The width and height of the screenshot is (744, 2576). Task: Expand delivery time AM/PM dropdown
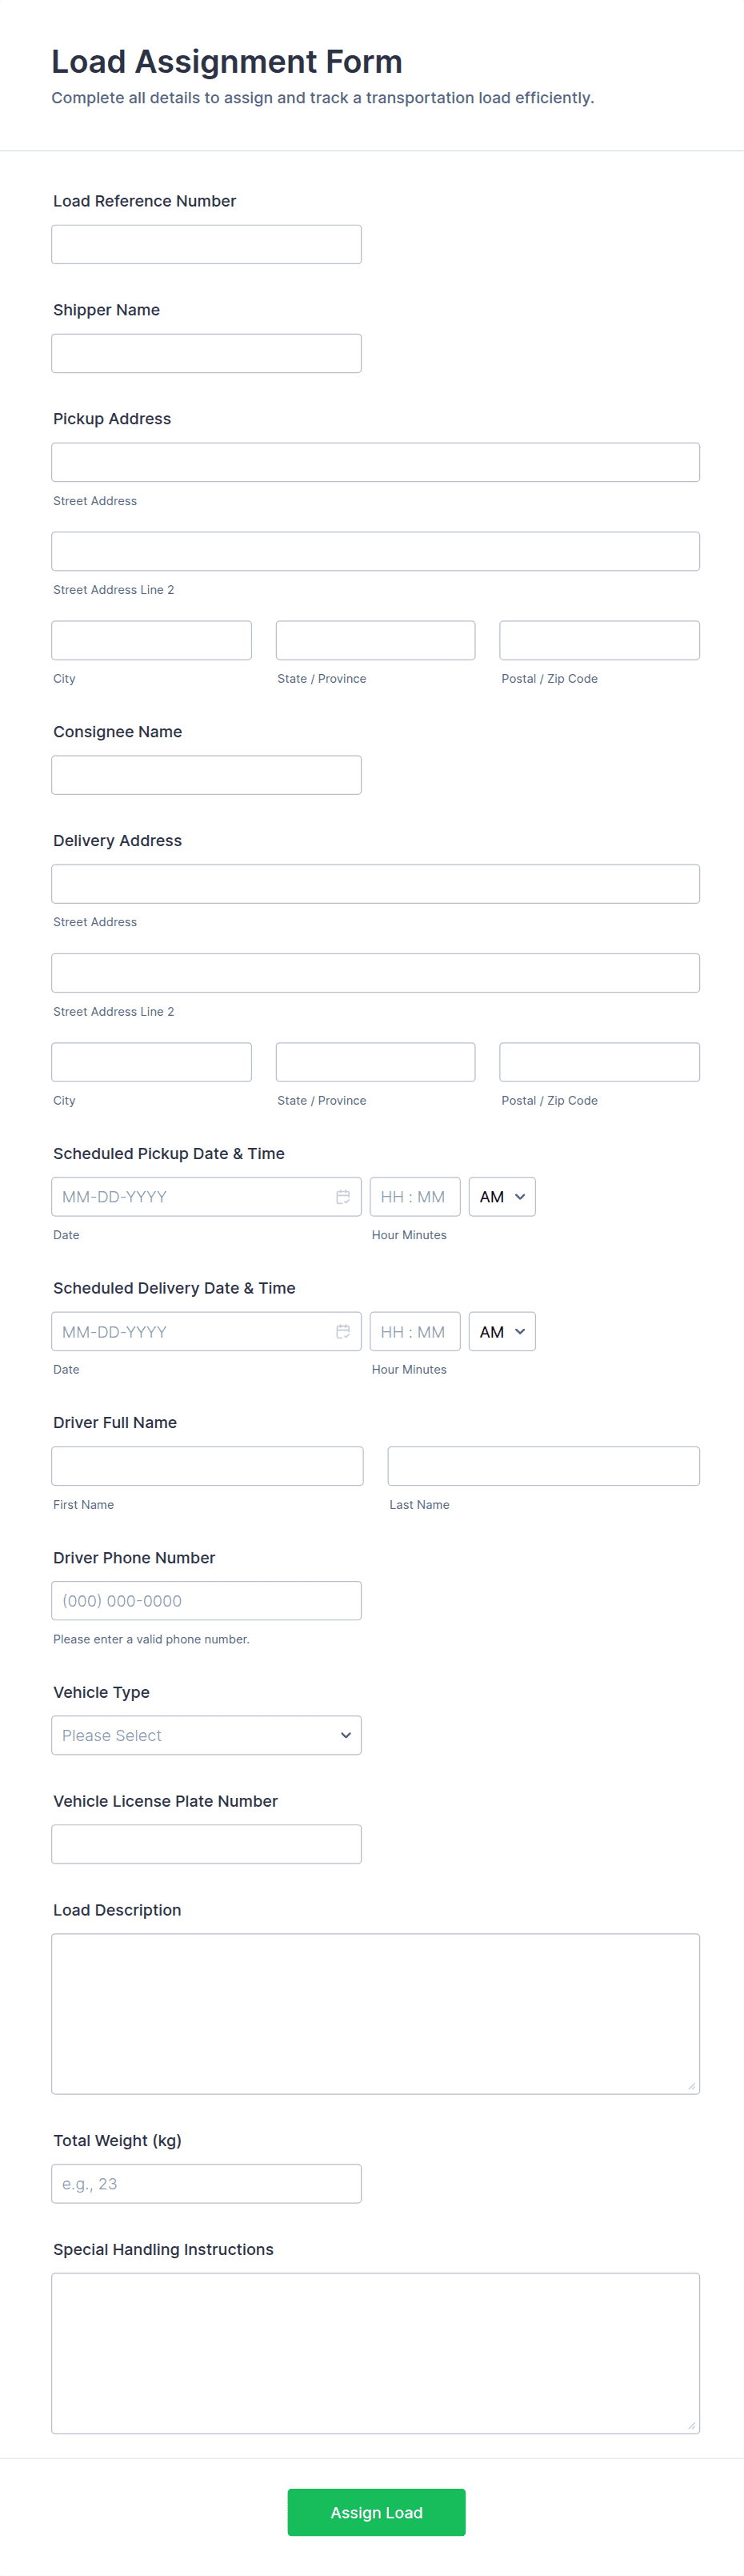pos(502,1331)
